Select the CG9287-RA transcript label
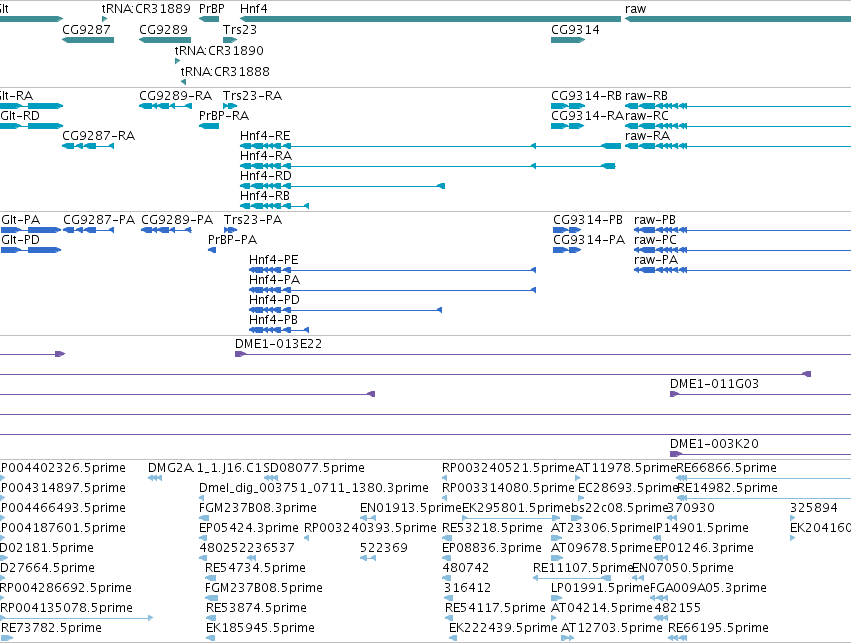 tap(98, 136)
